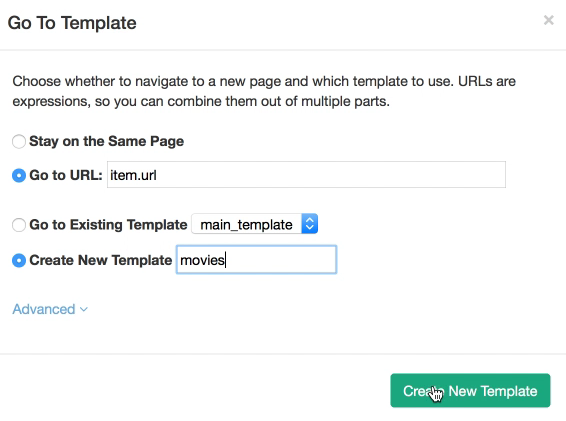Screen dimensions: 566x421
Task: Click the chevron icon beside Advanced
Action: pos(84,309)
